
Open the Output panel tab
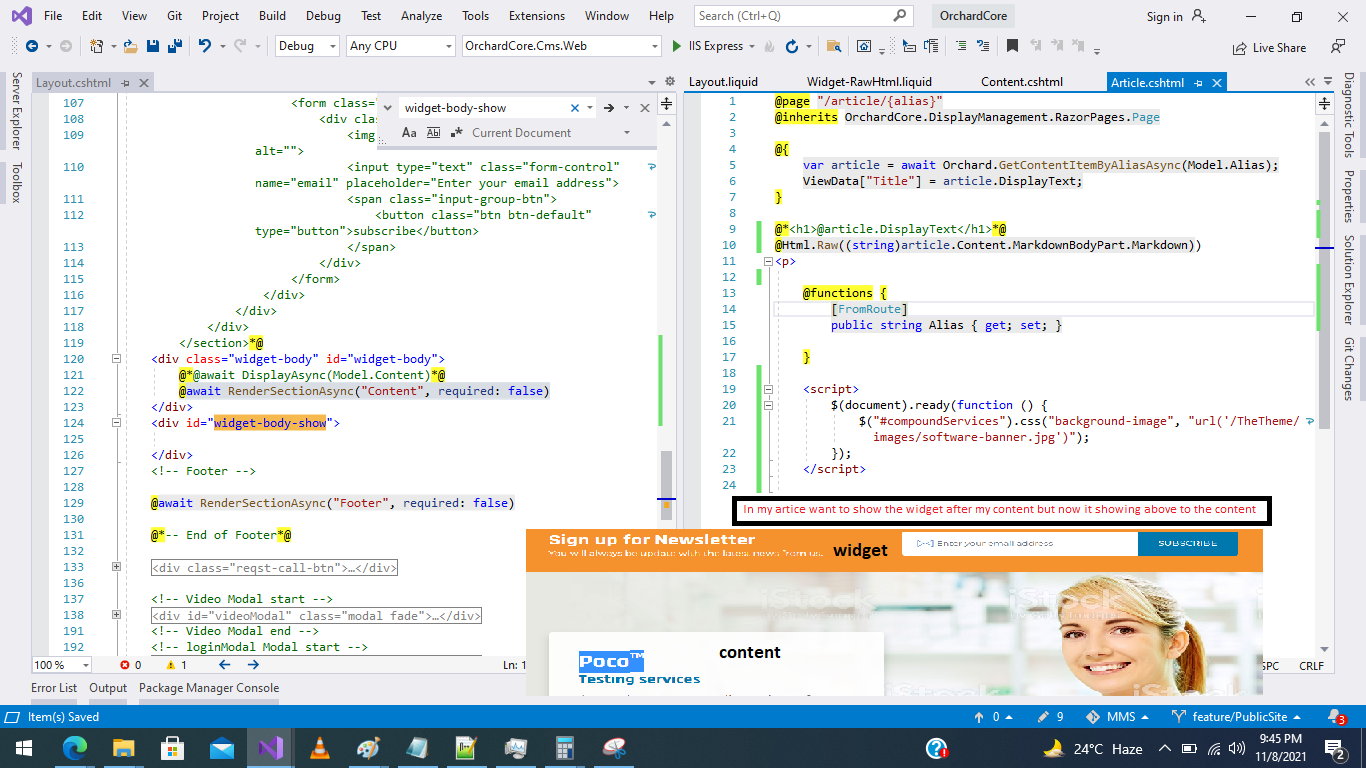pos(108,688)
